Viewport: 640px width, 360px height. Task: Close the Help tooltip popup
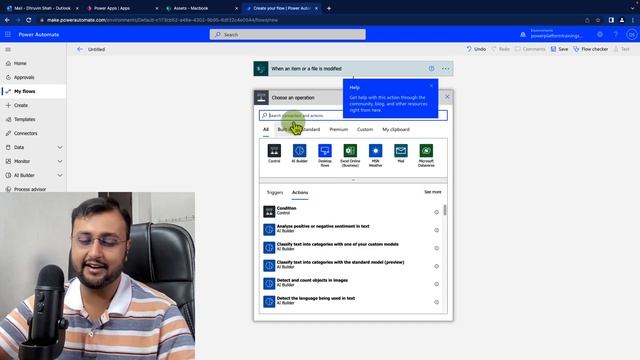point(431,86)
